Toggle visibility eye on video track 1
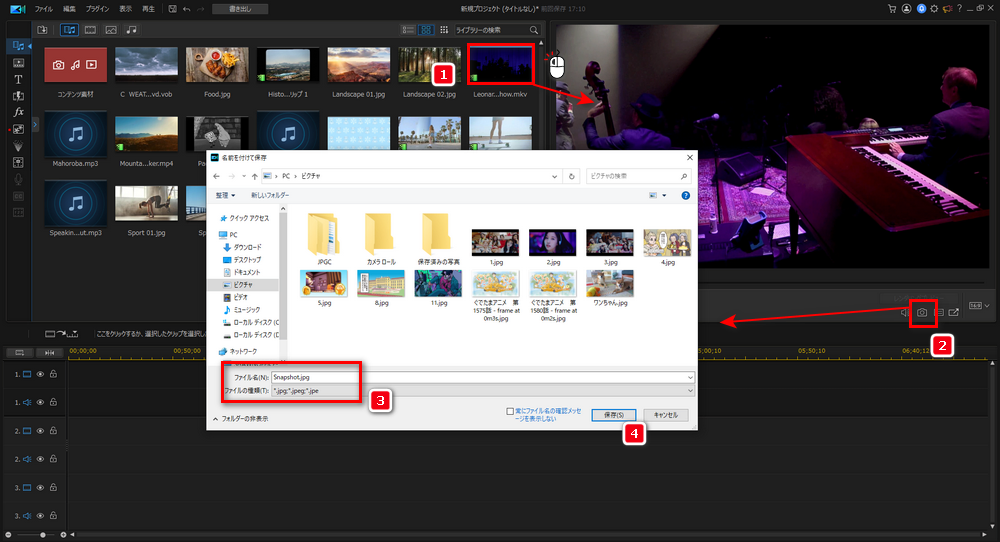The image size is (1000, 542). 41,375
